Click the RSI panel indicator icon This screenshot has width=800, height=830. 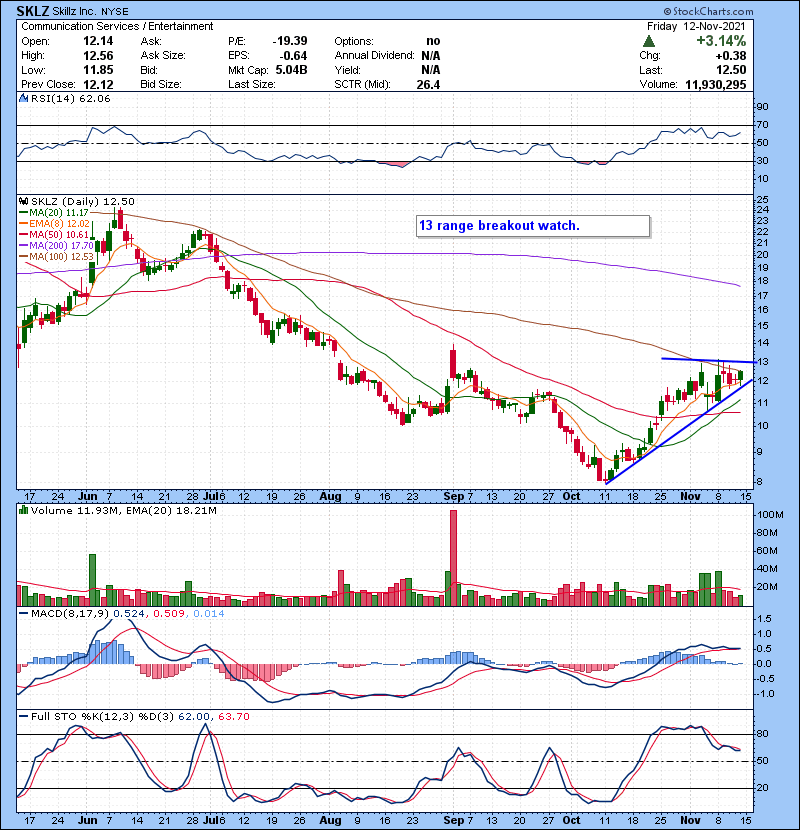click(23, 98)
